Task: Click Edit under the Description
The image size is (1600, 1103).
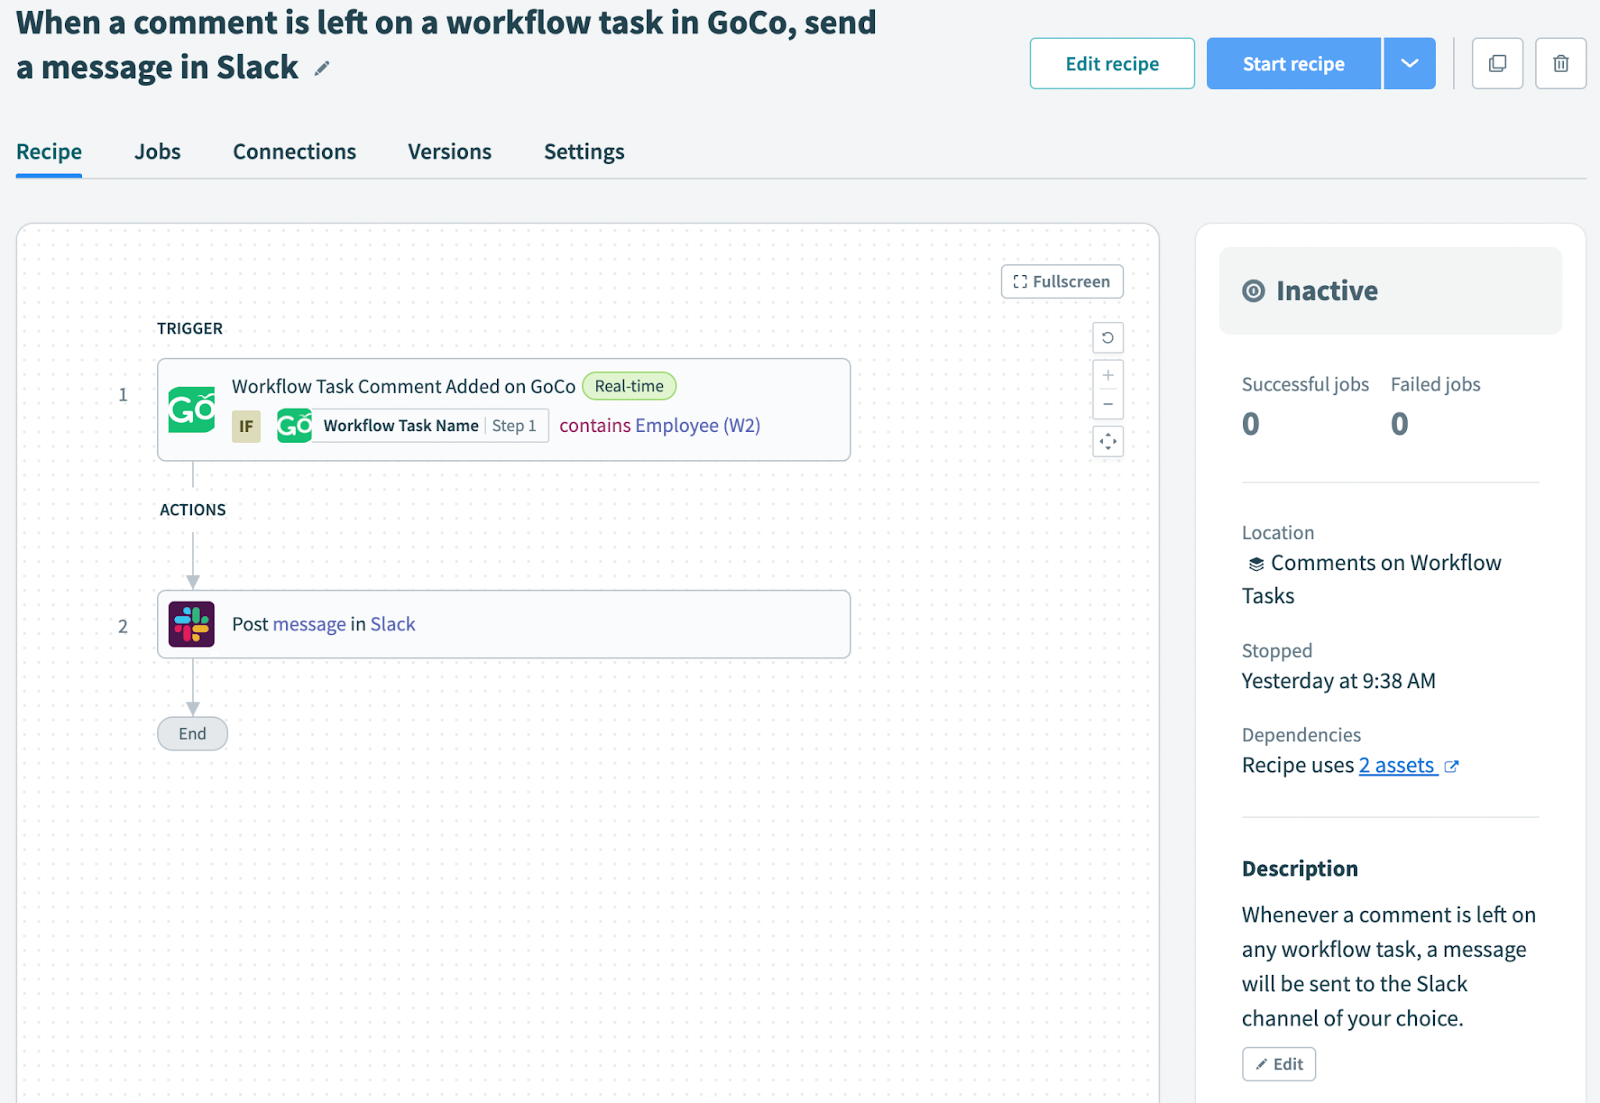Action: [x=1279, y=1064]
